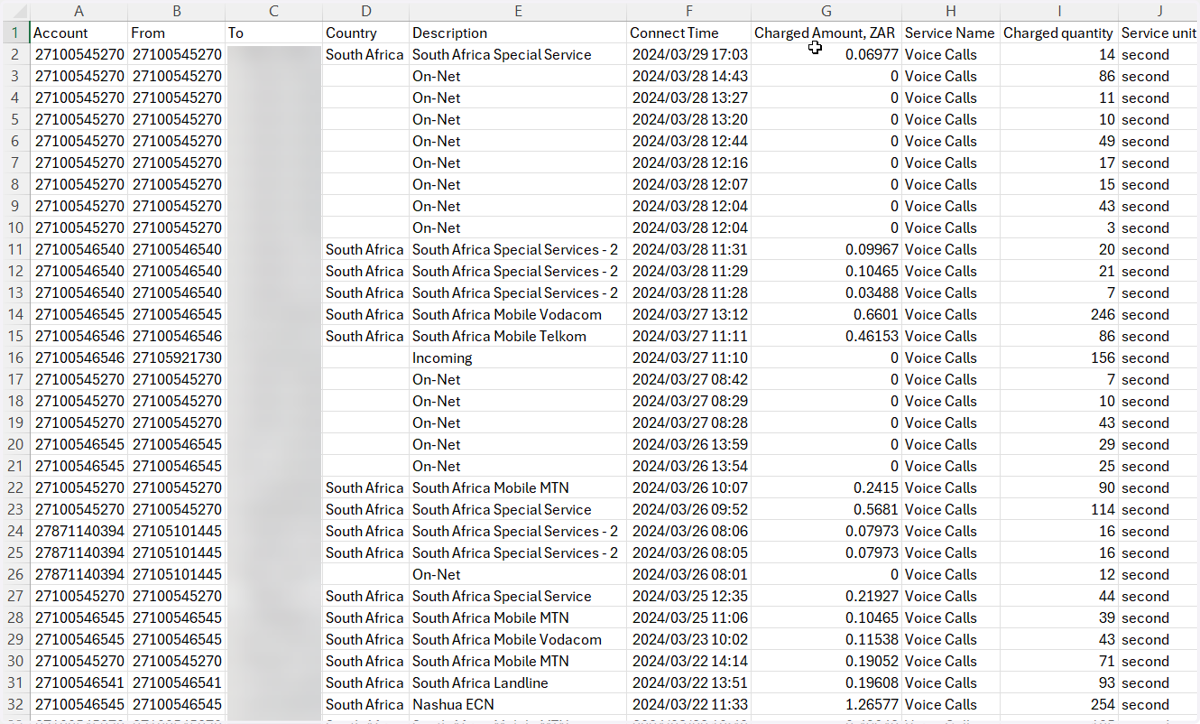The width and height of the screenshot is (1200, 724).
Task: Click the 'From' header cell
Action: pos(176,32)
